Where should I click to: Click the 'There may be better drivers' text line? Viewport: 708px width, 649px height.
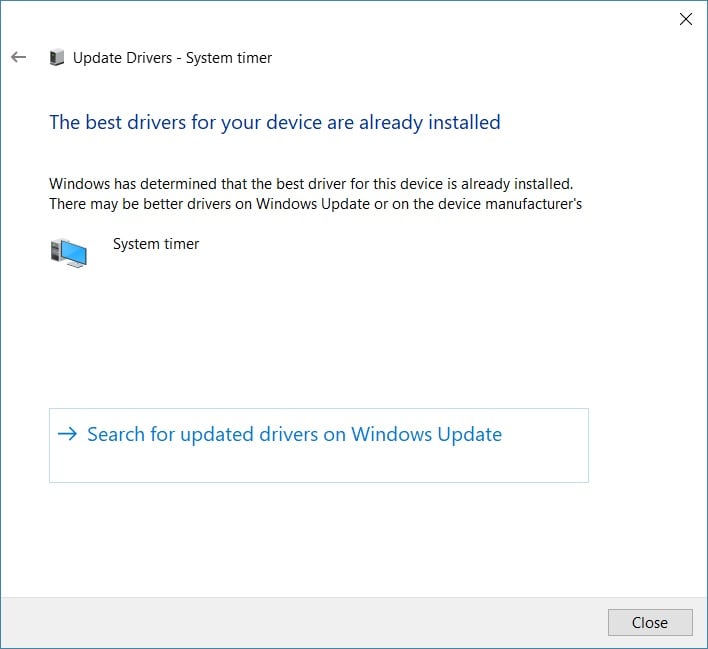tap(316, 204)
